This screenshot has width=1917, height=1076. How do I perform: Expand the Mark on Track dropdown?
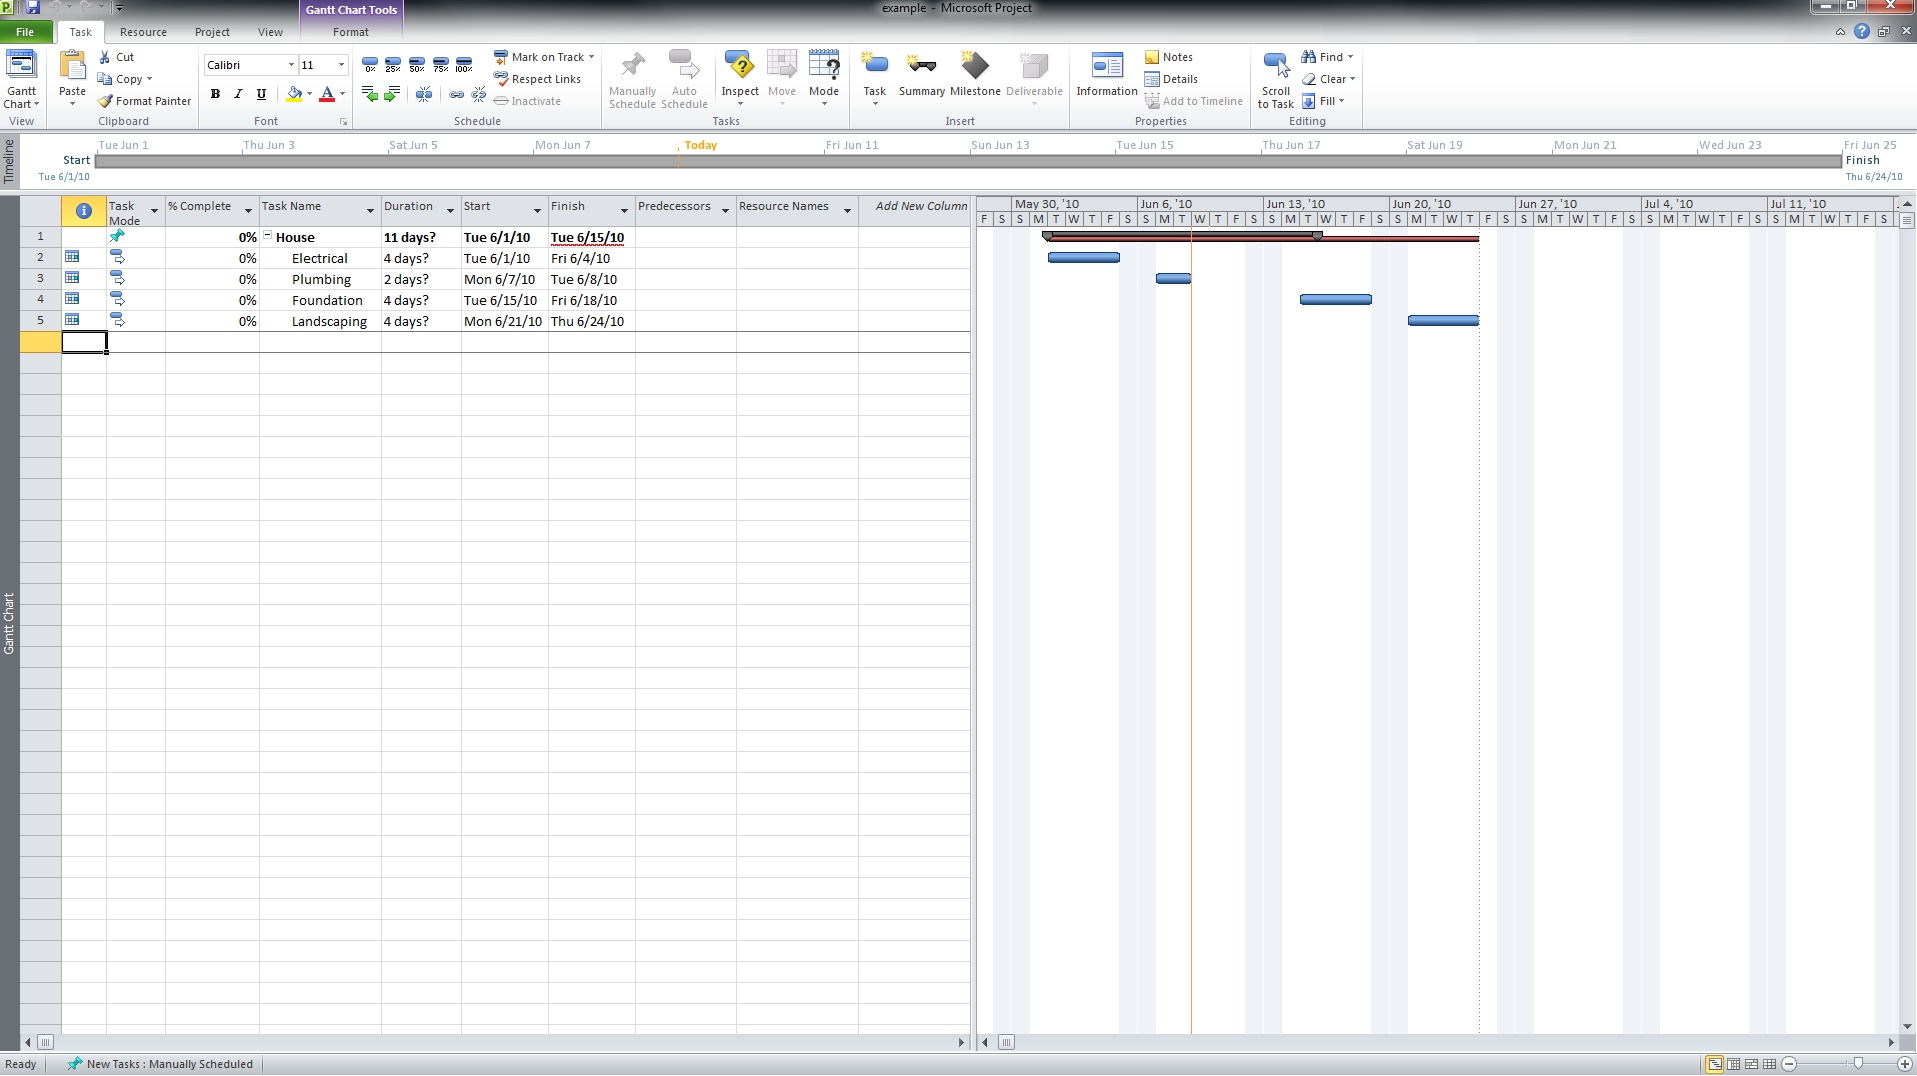point(592,57)
